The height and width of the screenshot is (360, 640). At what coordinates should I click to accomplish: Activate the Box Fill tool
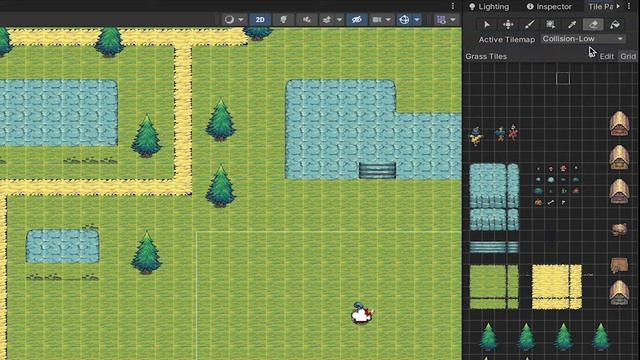pyautogui.click(x=551, y=25)
